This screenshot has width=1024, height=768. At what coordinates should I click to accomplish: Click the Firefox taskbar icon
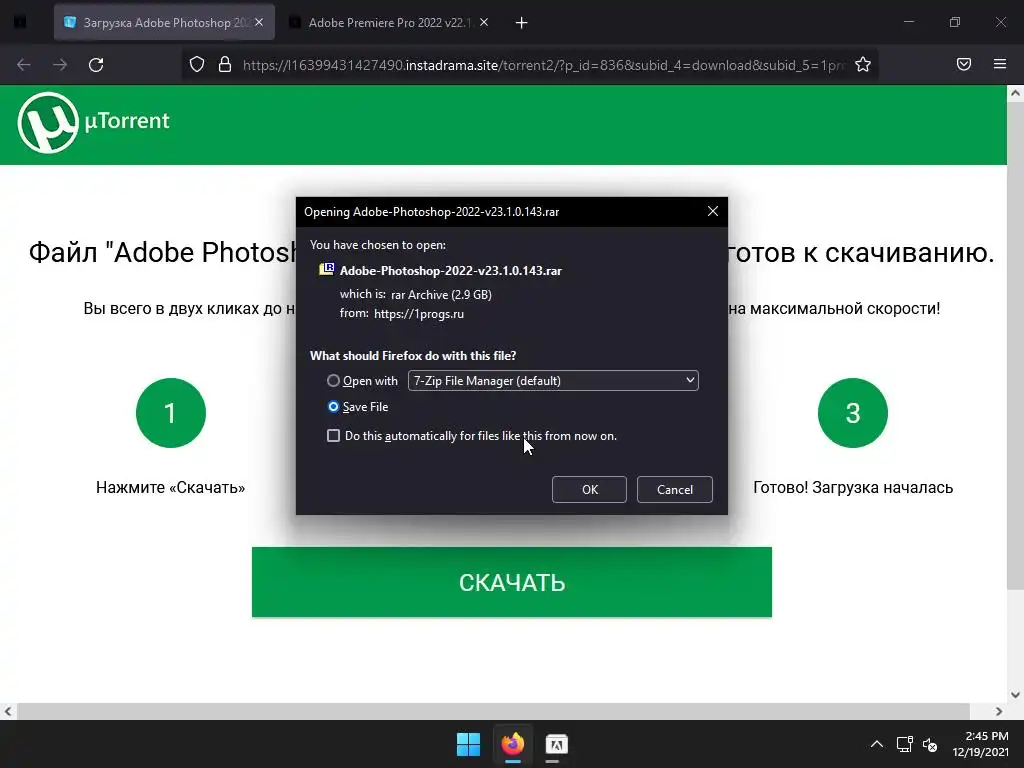(x=513, y=744)
